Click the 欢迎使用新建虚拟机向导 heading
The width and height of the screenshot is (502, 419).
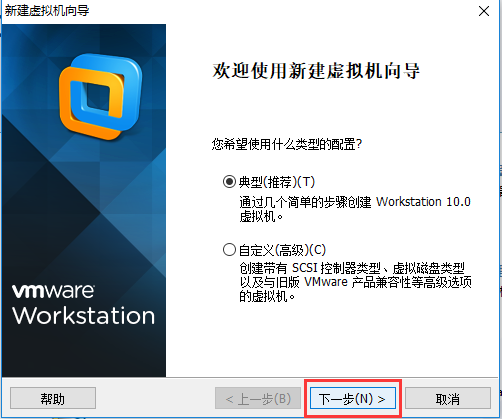(x=316, y=71)
